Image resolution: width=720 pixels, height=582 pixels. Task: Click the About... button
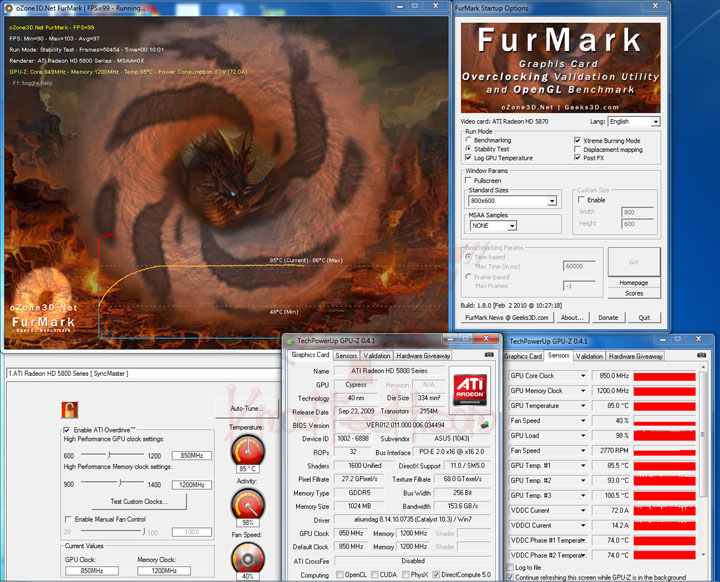[x=572, y=317]
